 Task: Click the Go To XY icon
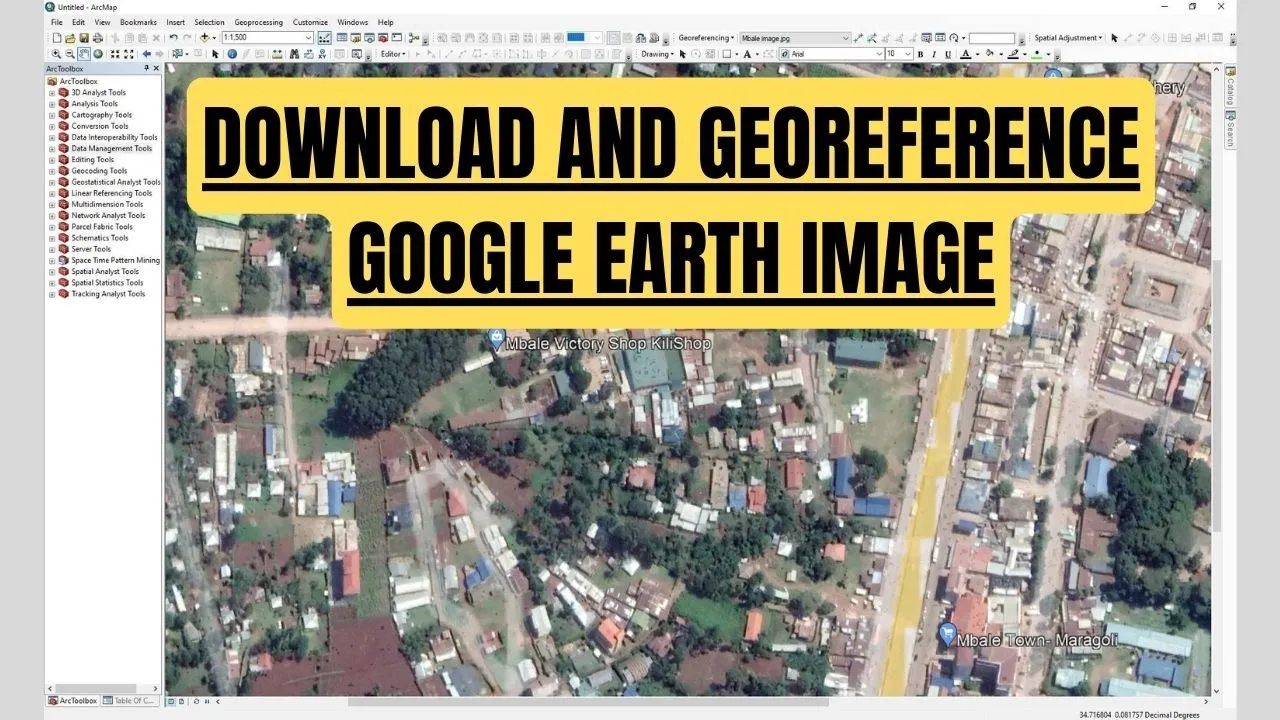(322, 53)
